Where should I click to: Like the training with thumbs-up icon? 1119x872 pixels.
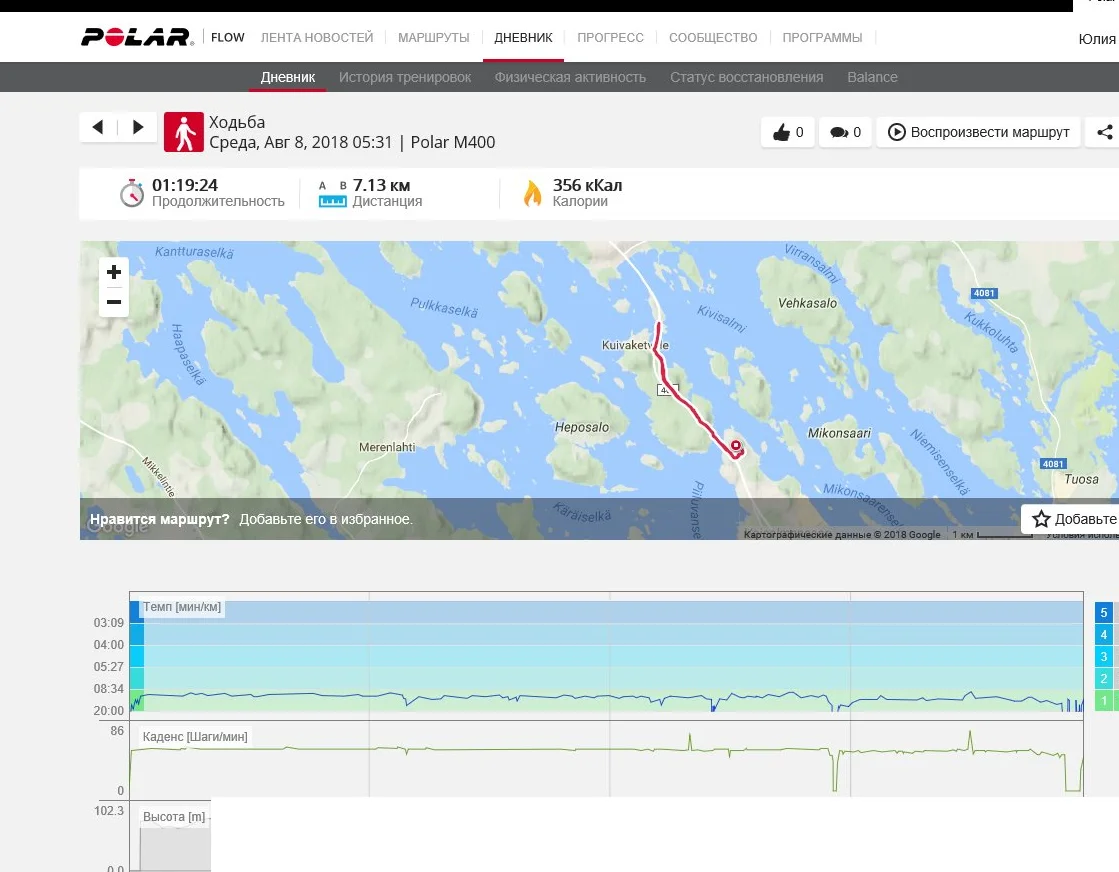(781, 132)
